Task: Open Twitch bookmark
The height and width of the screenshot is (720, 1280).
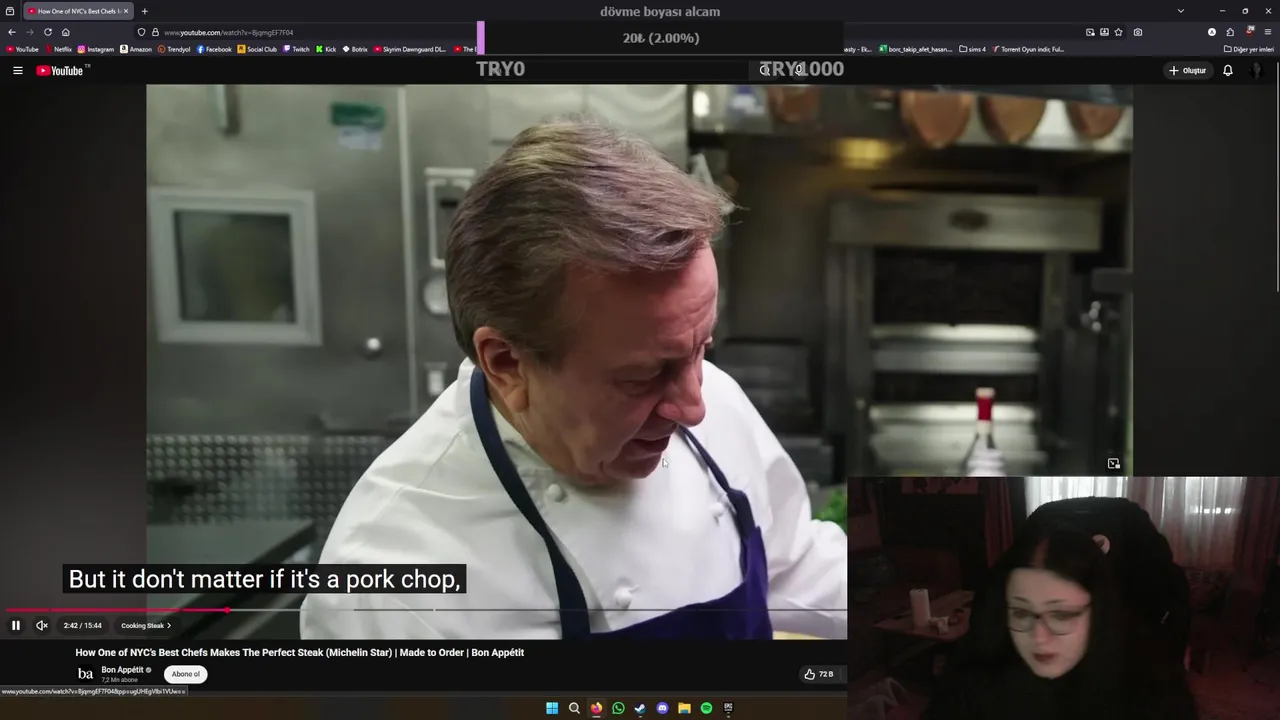Action: coord(296,49)
